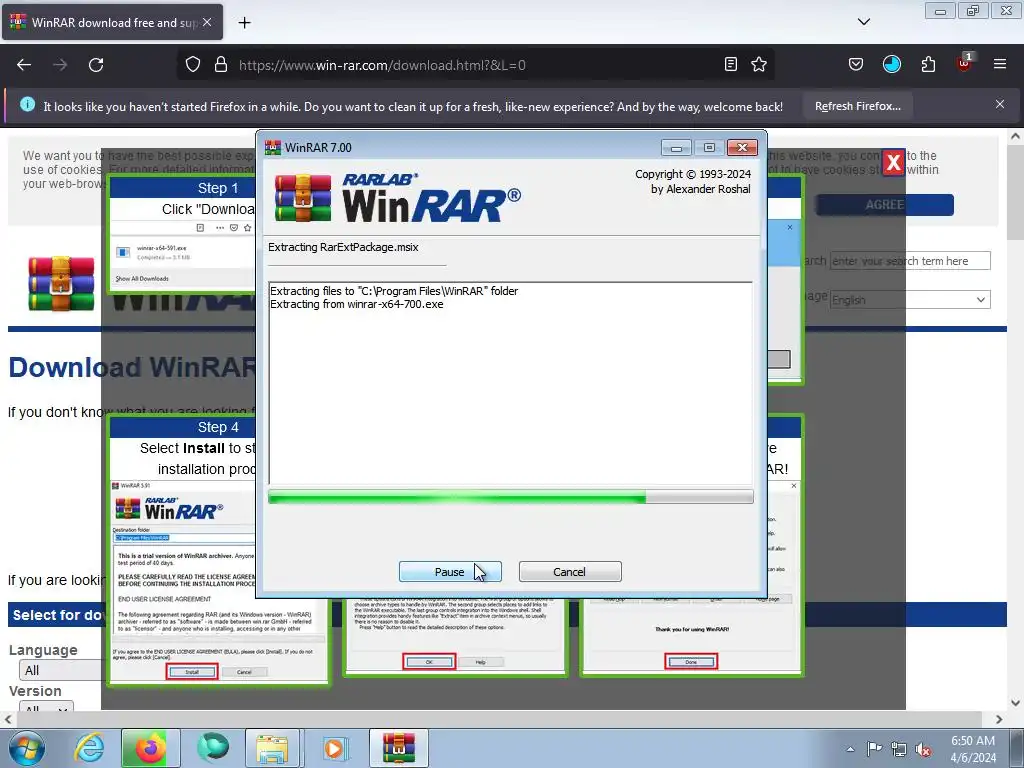Select the WinRAR download free tab
The height and width of the screenshot is (768, 1024).
tap(112, 22)
